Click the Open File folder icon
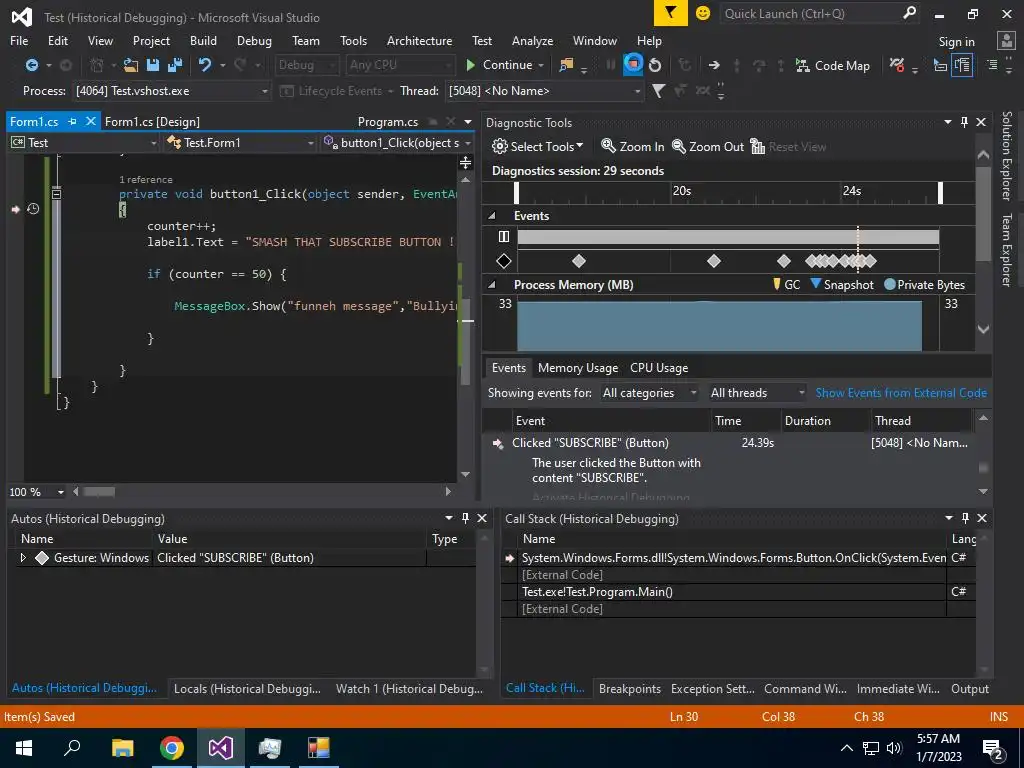Screen dimensions: 1024x768 131,65
